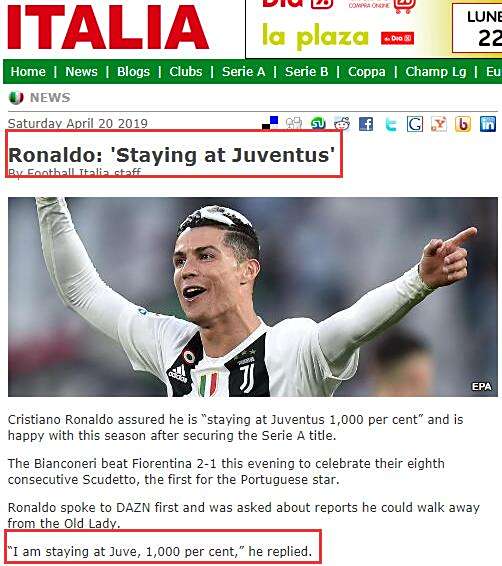Viewport: 502px width, 566px height.
Task: Open the Home menu item
Action: 28,71
